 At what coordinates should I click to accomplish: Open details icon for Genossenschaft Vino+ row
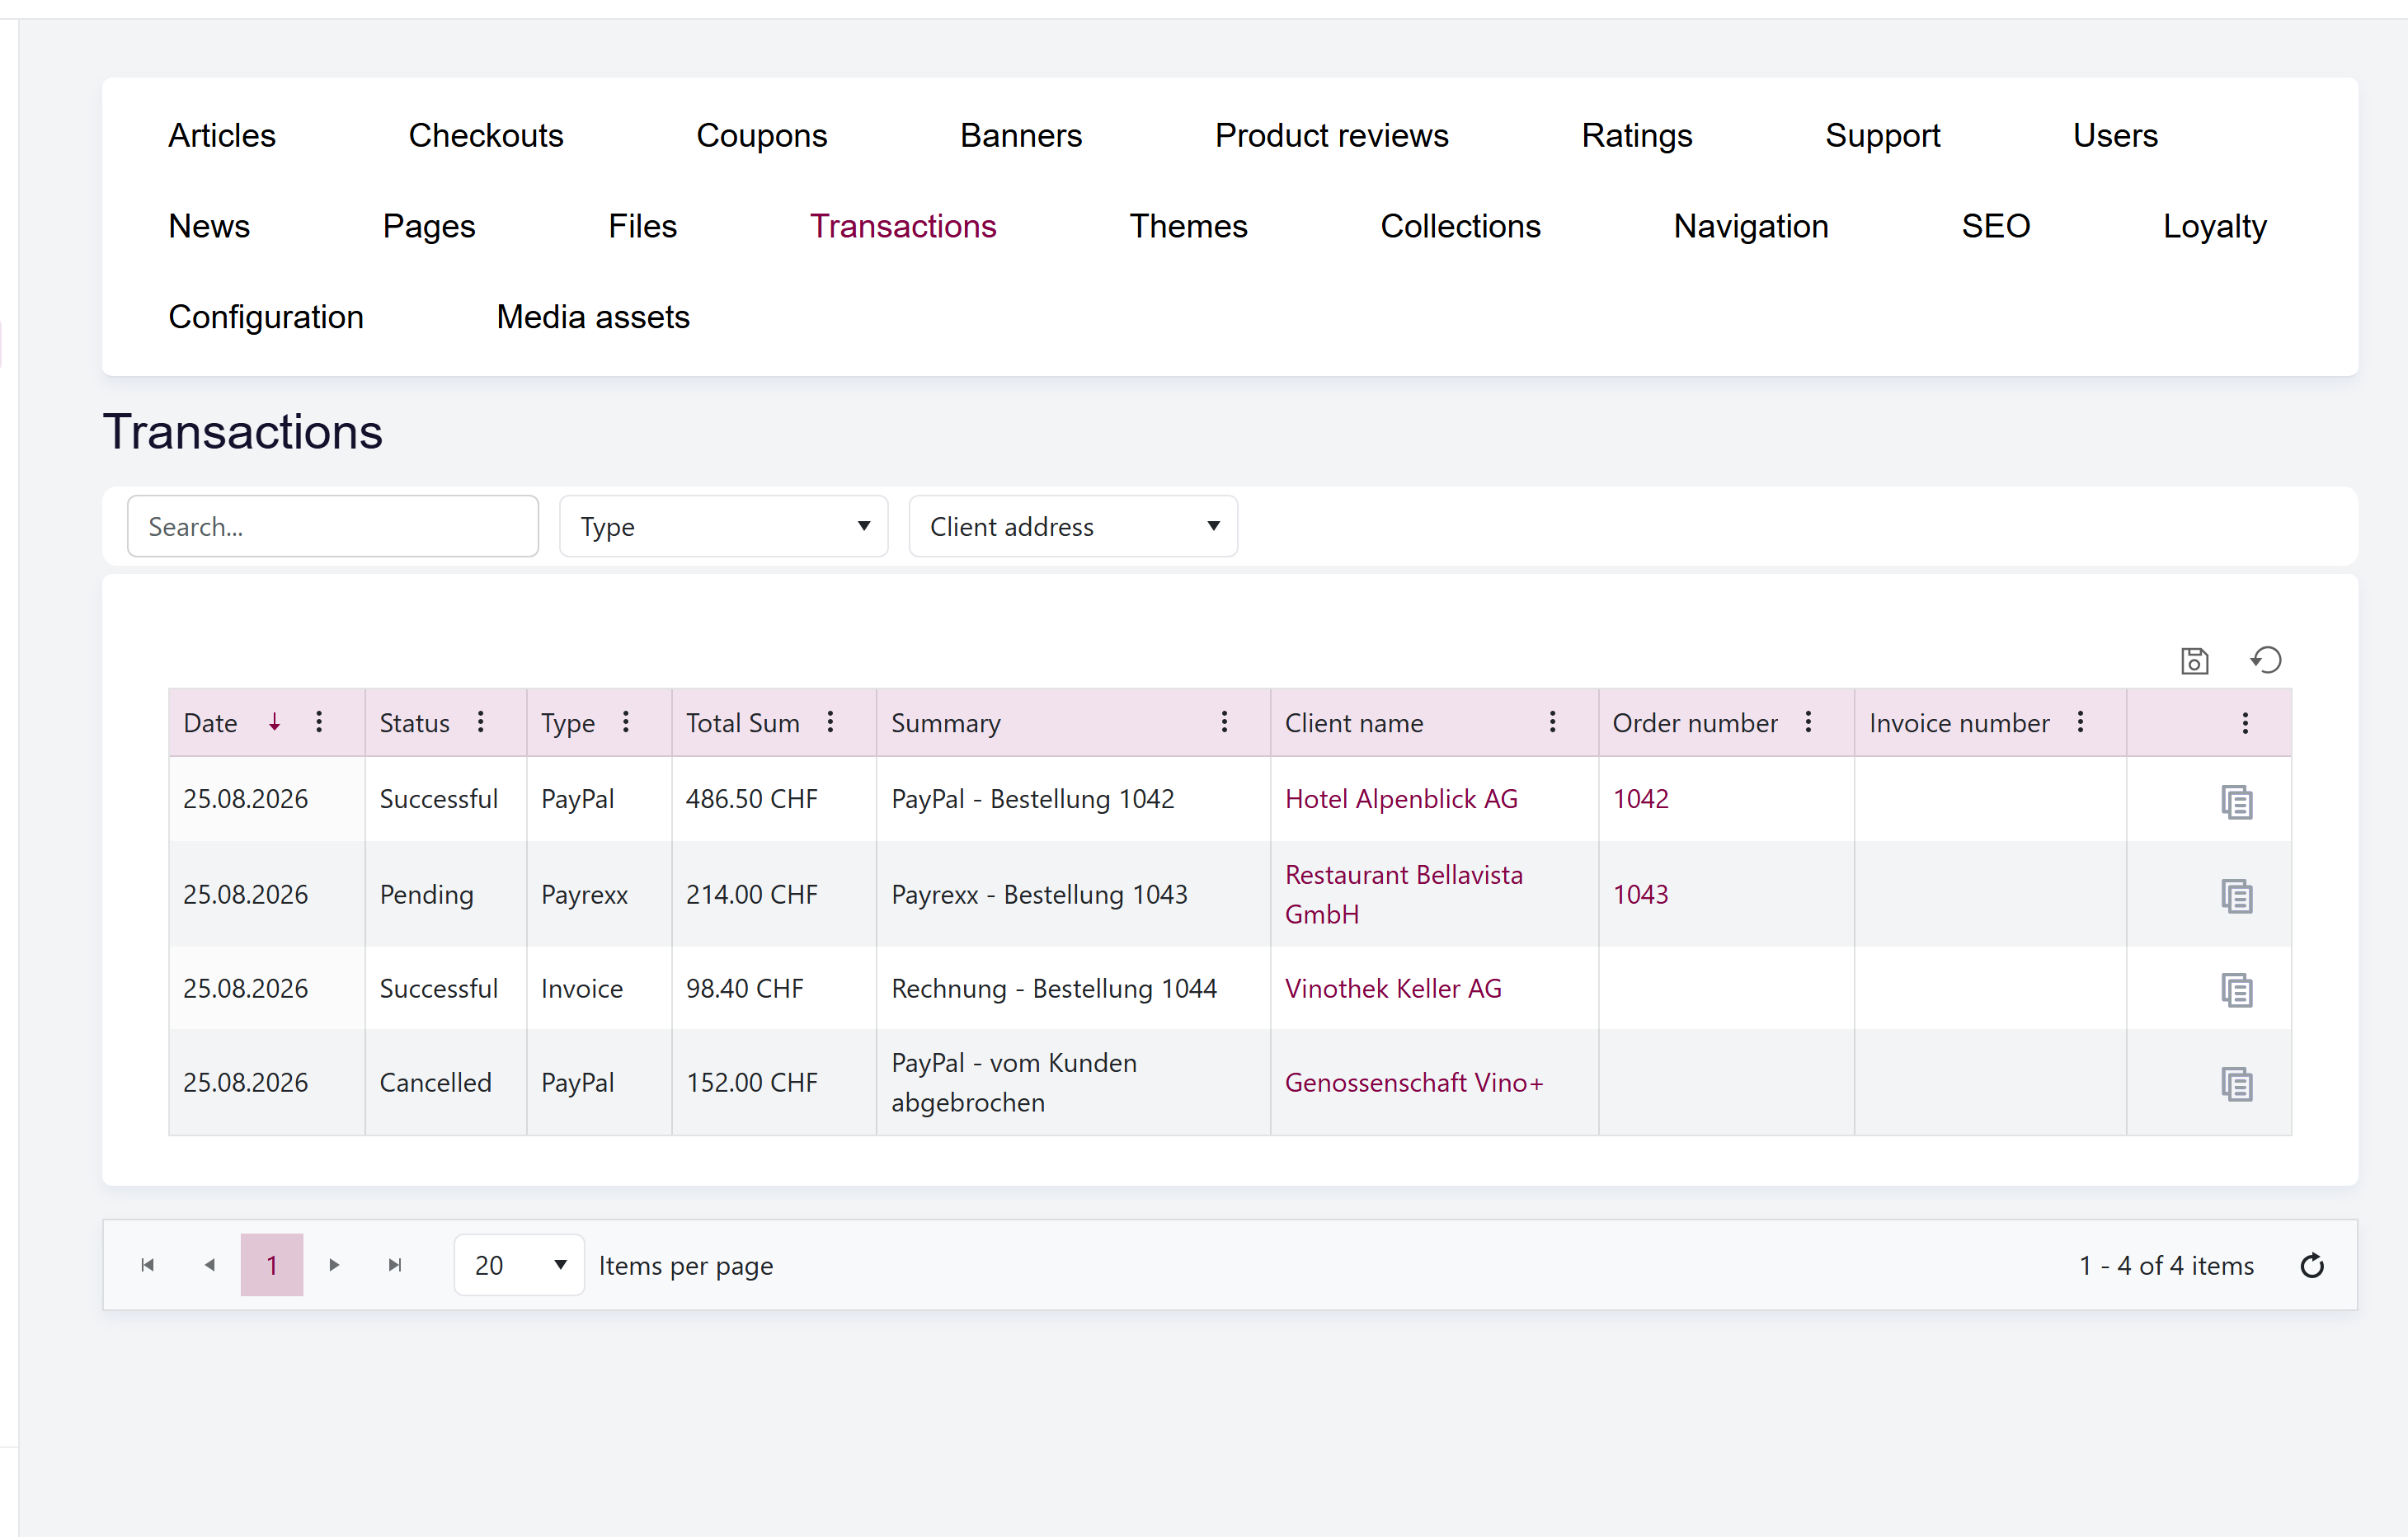[x=2237, y=1083]
